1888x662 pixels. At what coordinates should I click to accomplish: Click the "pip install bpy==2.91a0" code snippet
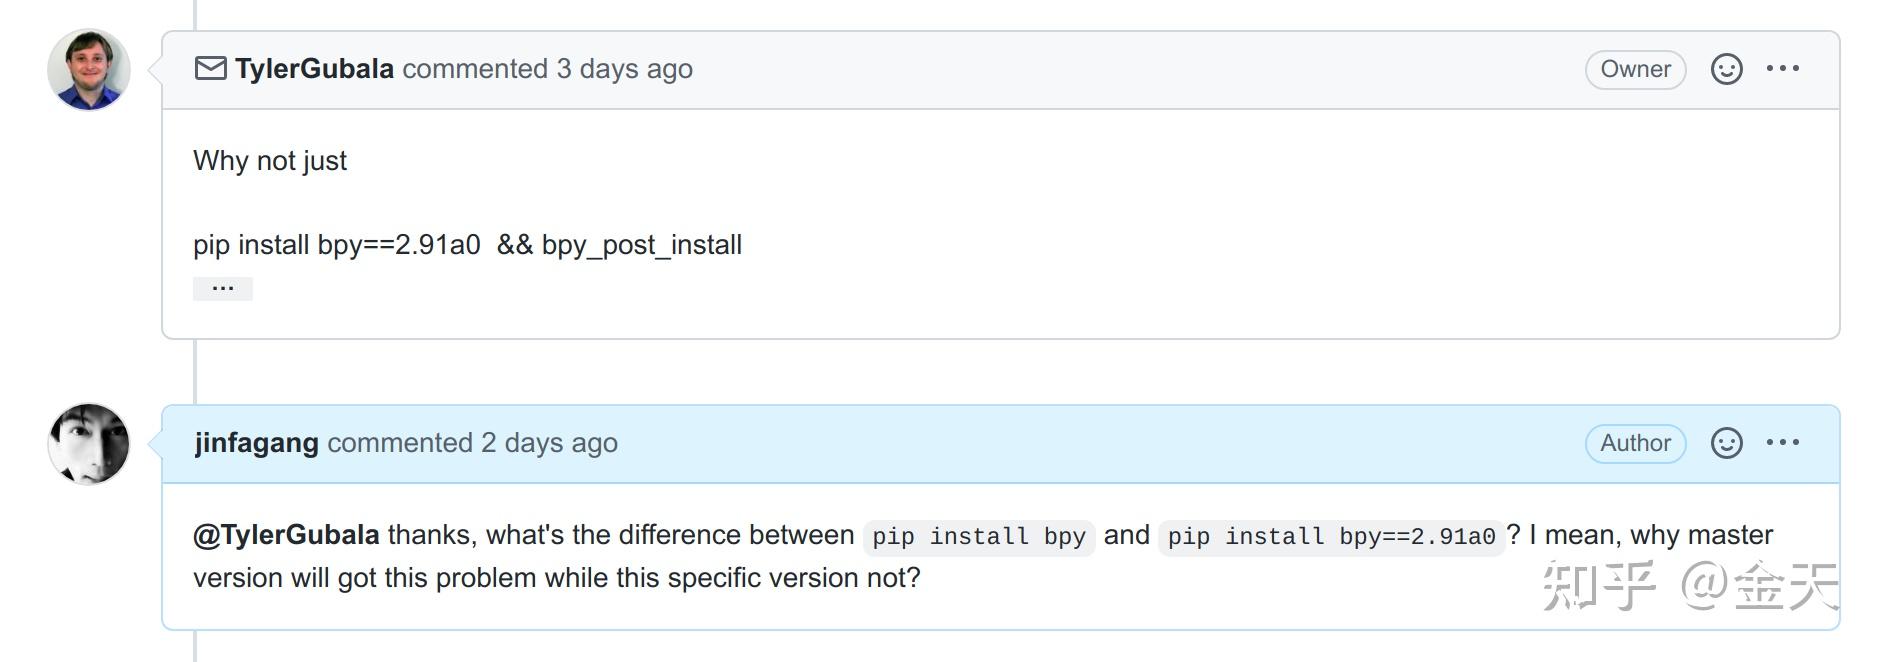1331,537
